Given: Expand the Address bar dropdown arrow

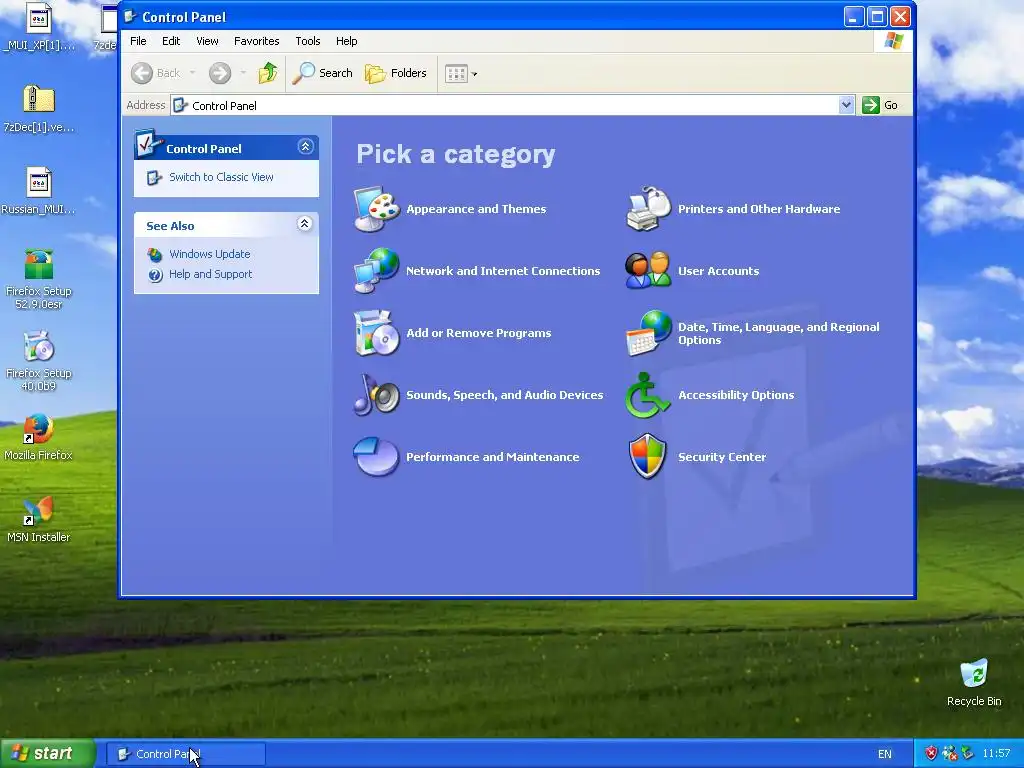Looking at the screenshot, I should [846, 105].
